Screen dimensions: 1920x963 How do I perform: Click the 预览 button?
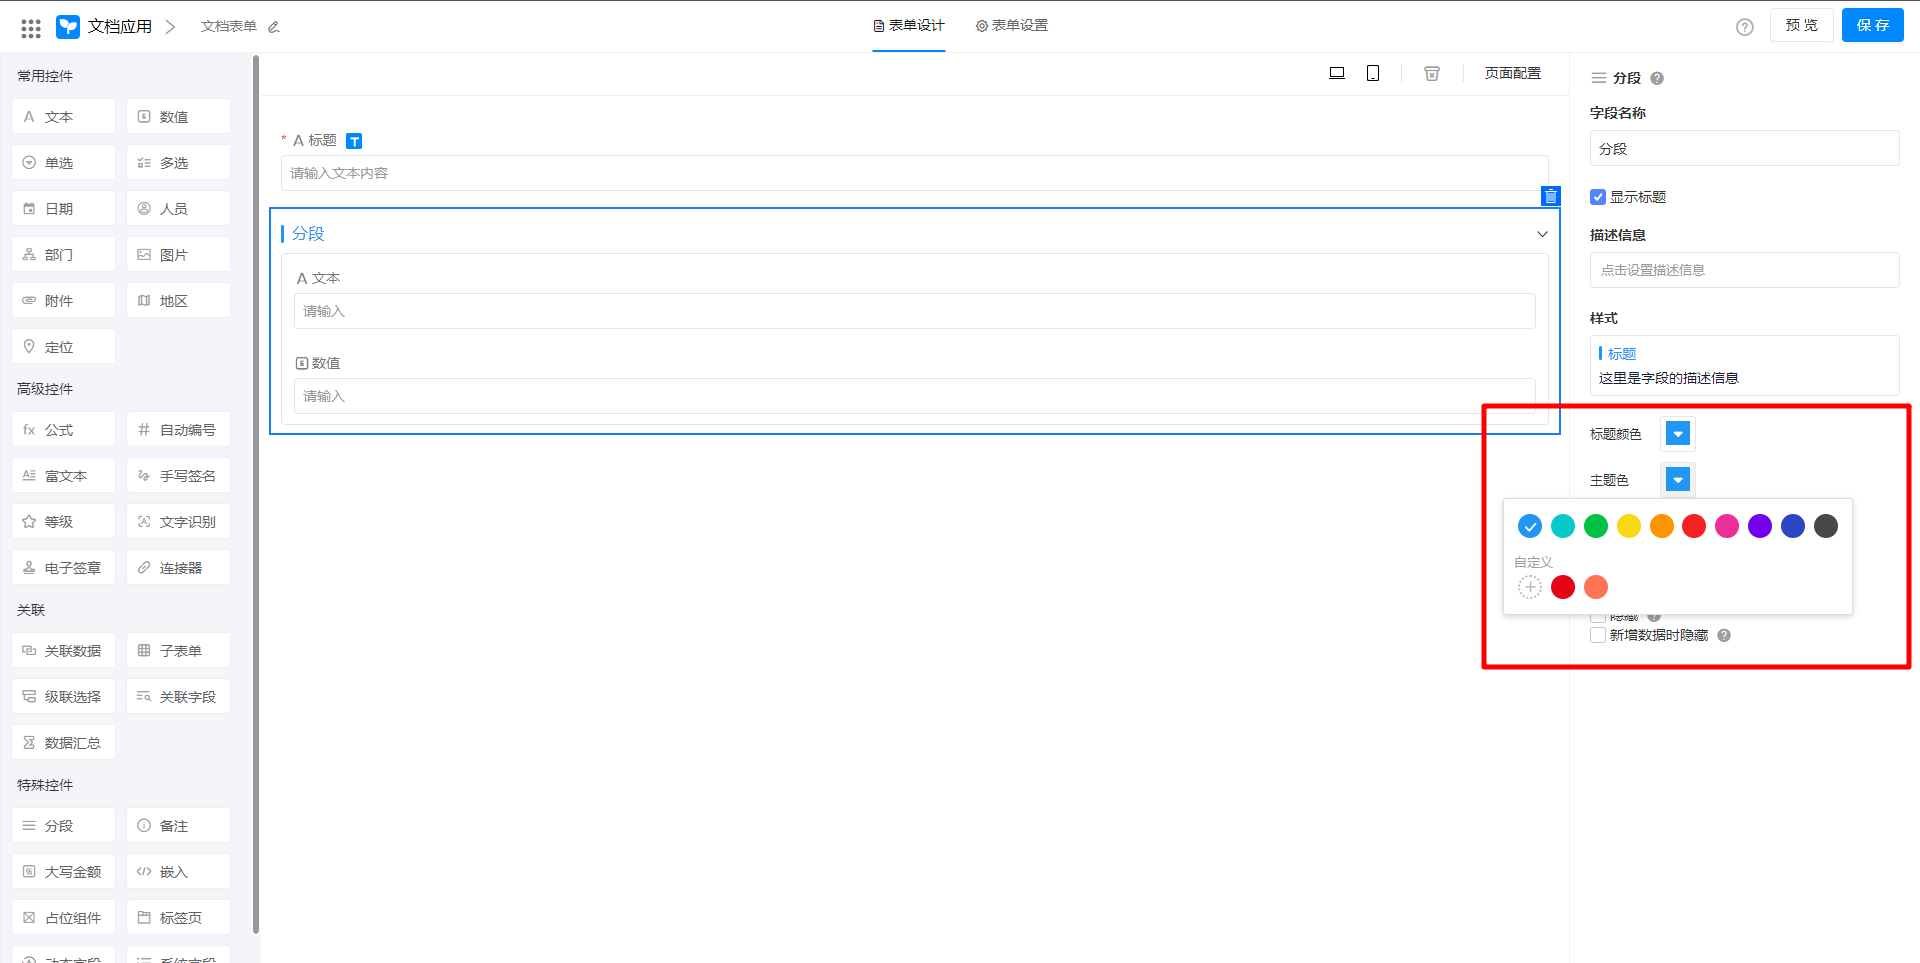pyautogui.click(x=1802, y=26)
